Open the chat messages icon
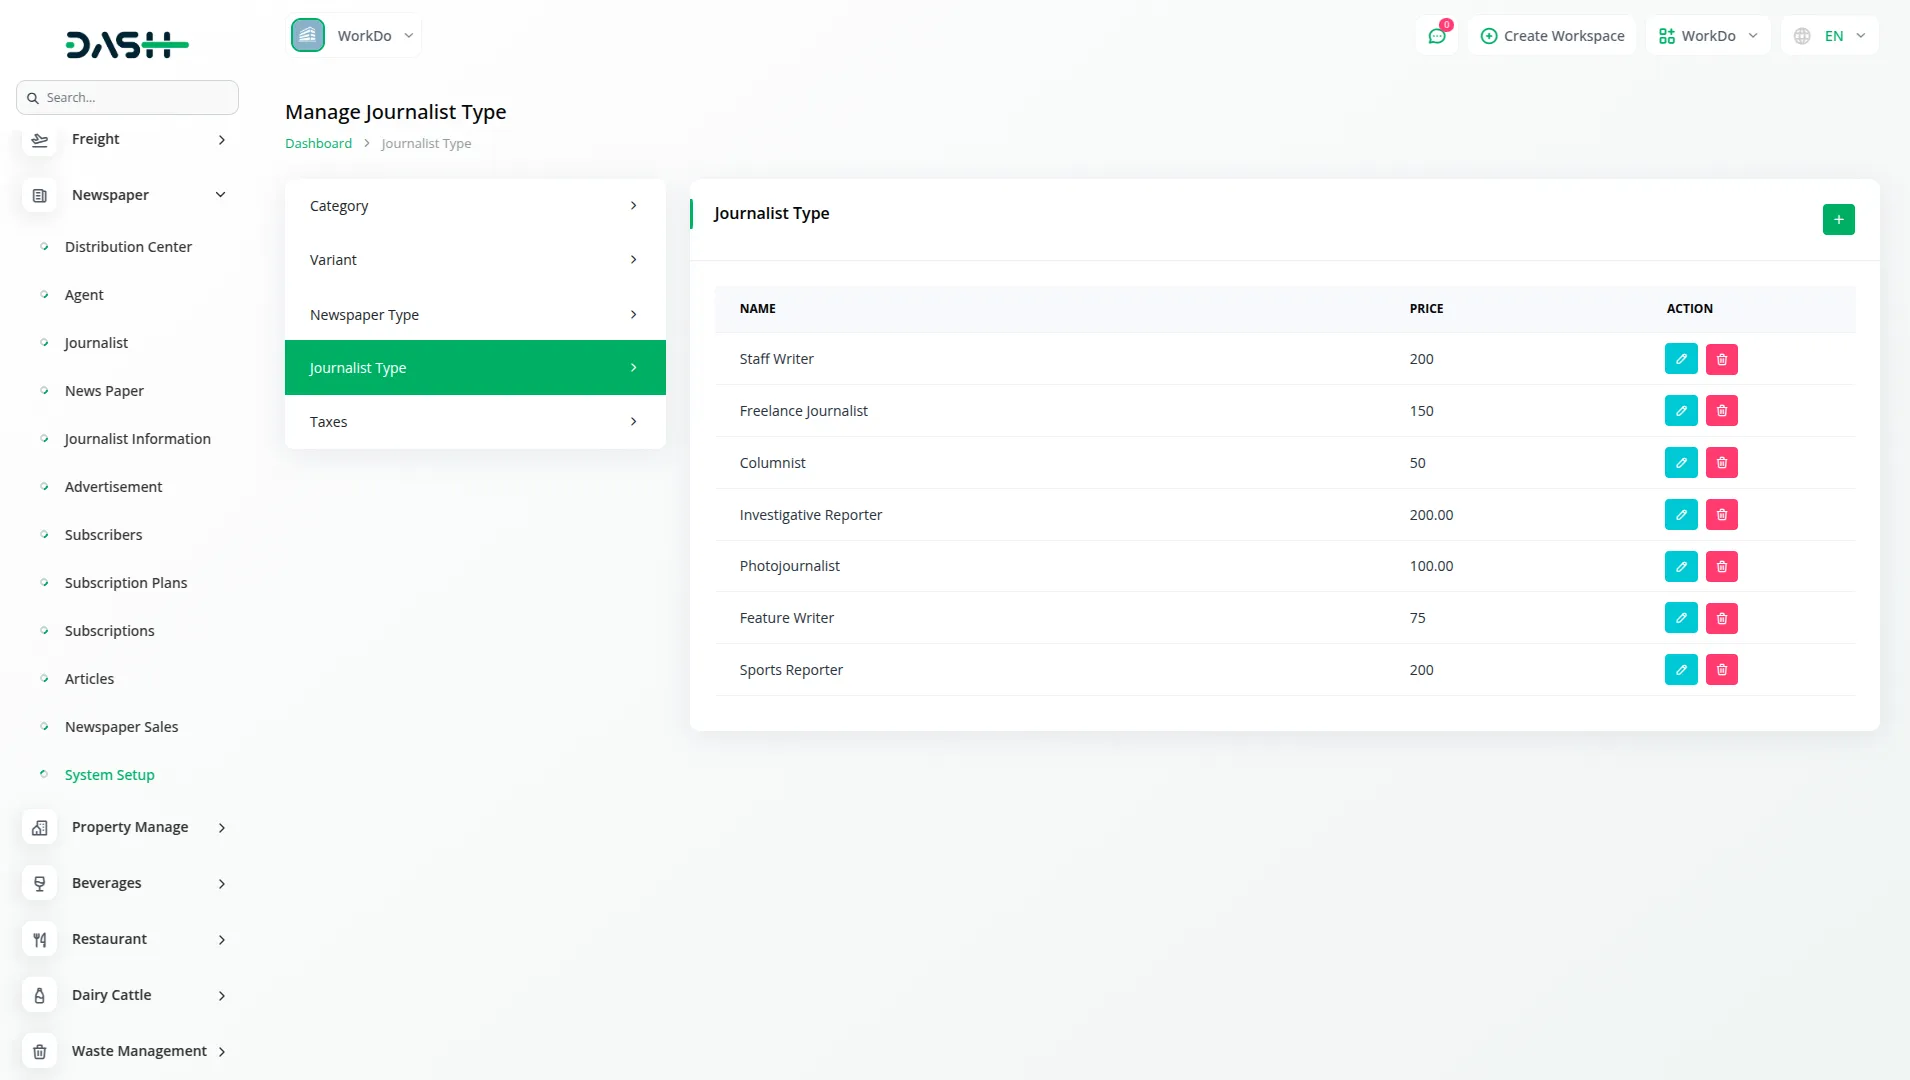The height and width of the screenshot is (1080, 1910). point(1437,36)
